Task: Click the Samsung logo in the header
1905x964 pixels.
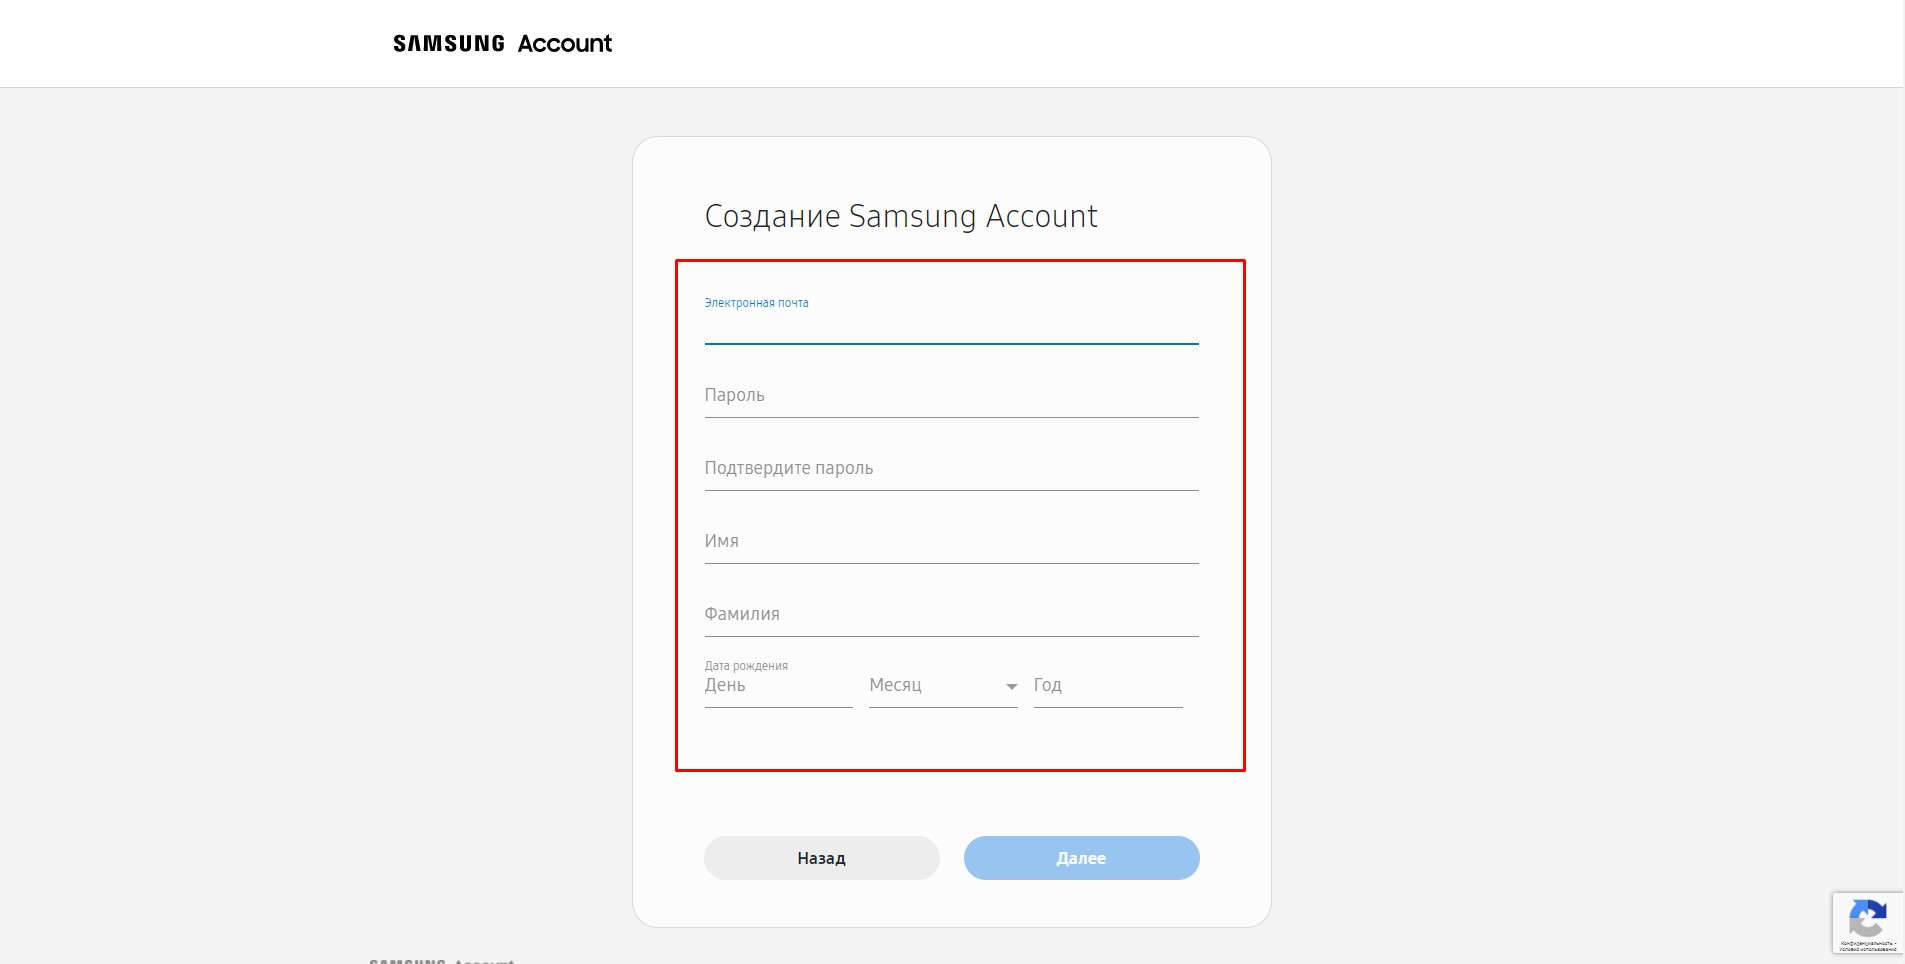Action: (x=449, y=43)
